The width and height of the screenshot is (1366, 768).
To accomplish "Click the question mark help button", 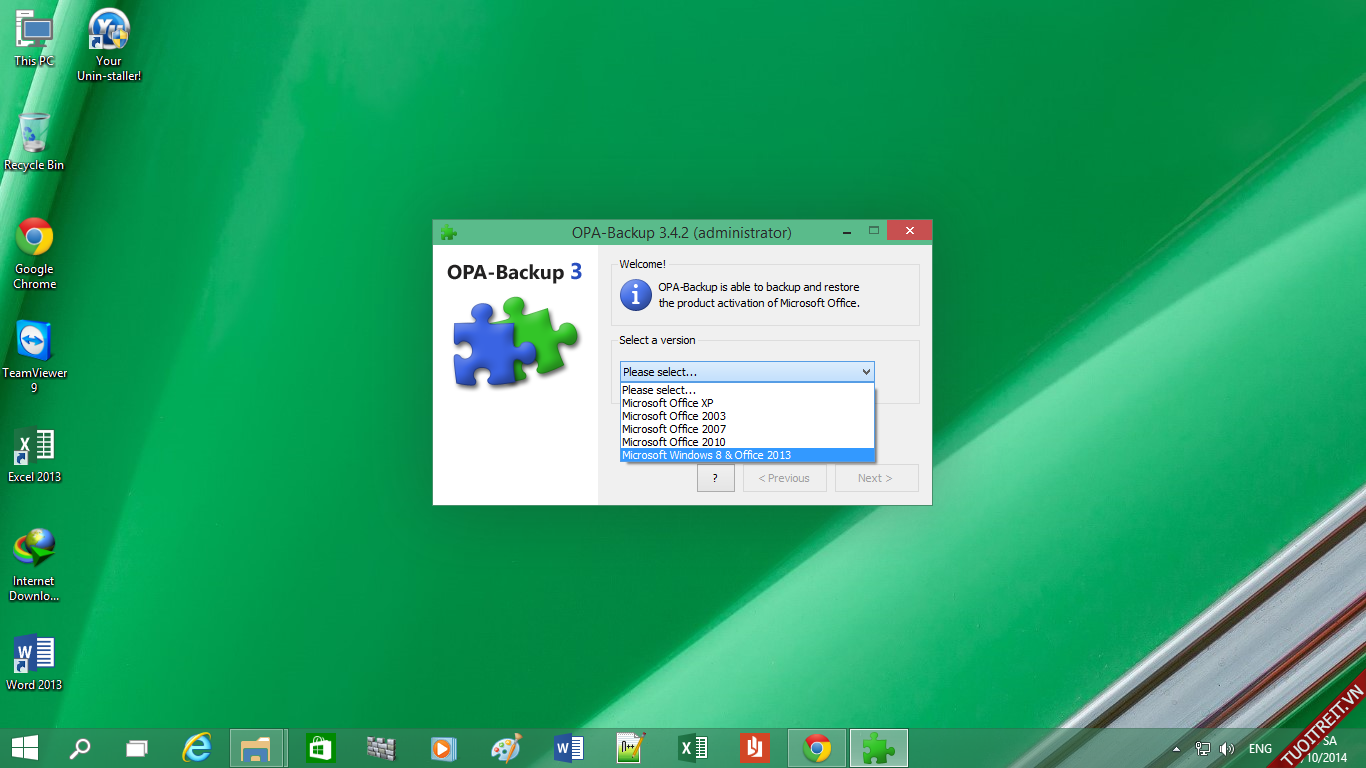I will tap(715, 478).
